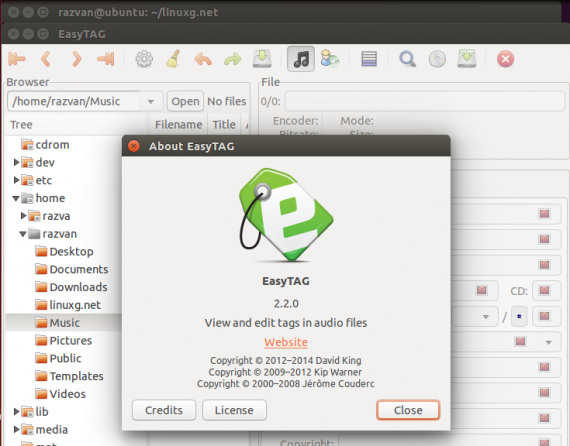Expand the razva folder in tree
The height and width of the screenshot is (446, 570).
click(24, 216)
